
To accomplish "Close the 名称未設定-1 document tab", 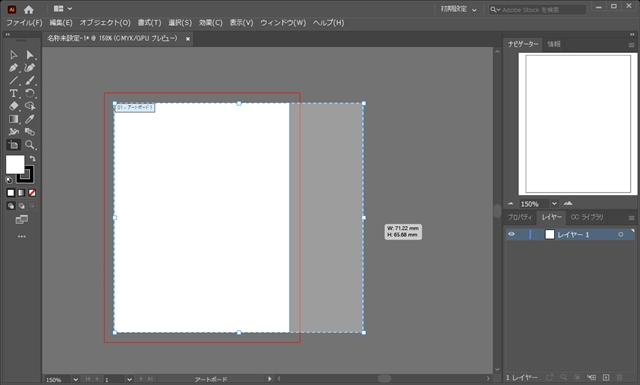I will (x=188, y=39).
